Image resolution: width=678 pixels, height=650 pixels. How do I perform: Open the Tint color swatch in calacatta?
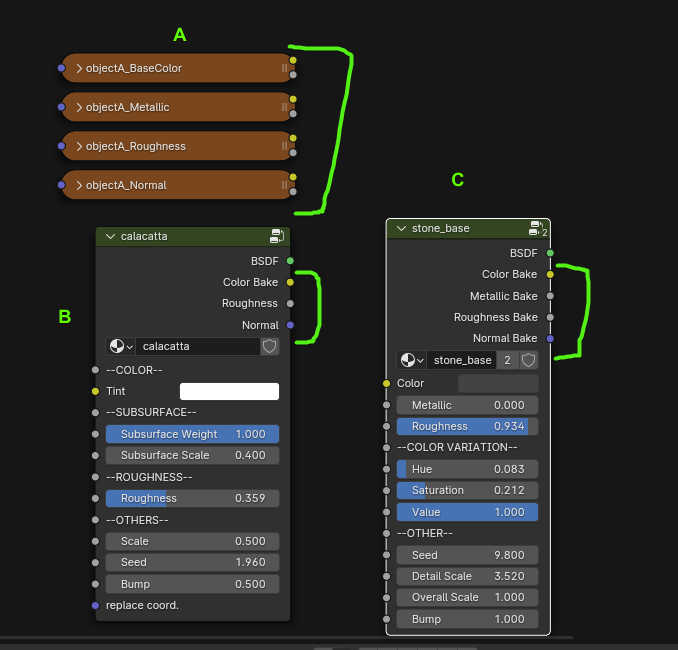(229, 391)
